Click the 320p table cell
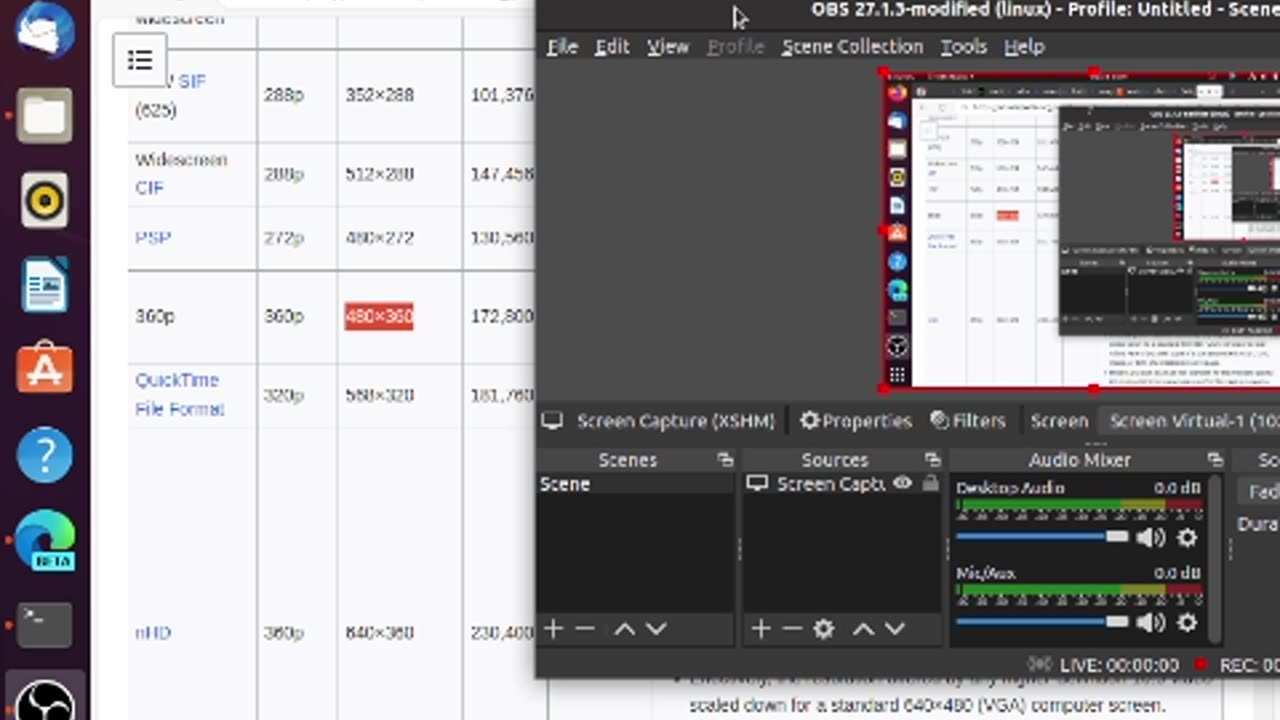The image size is (1280, 720). (284, 395)
